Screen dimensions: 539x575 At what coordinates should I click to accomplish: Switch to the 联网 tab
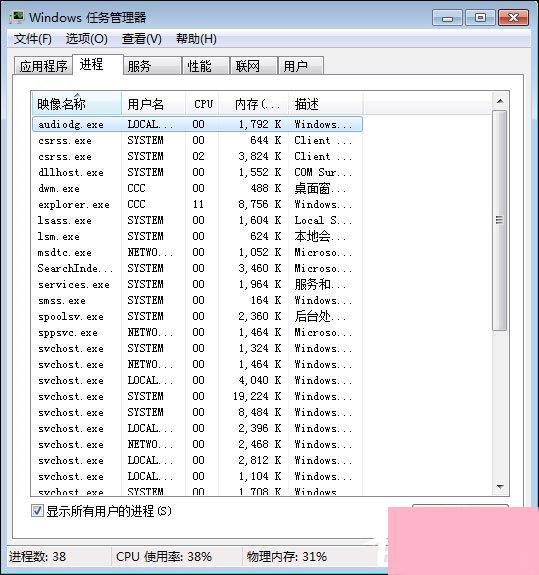(253, 66)
